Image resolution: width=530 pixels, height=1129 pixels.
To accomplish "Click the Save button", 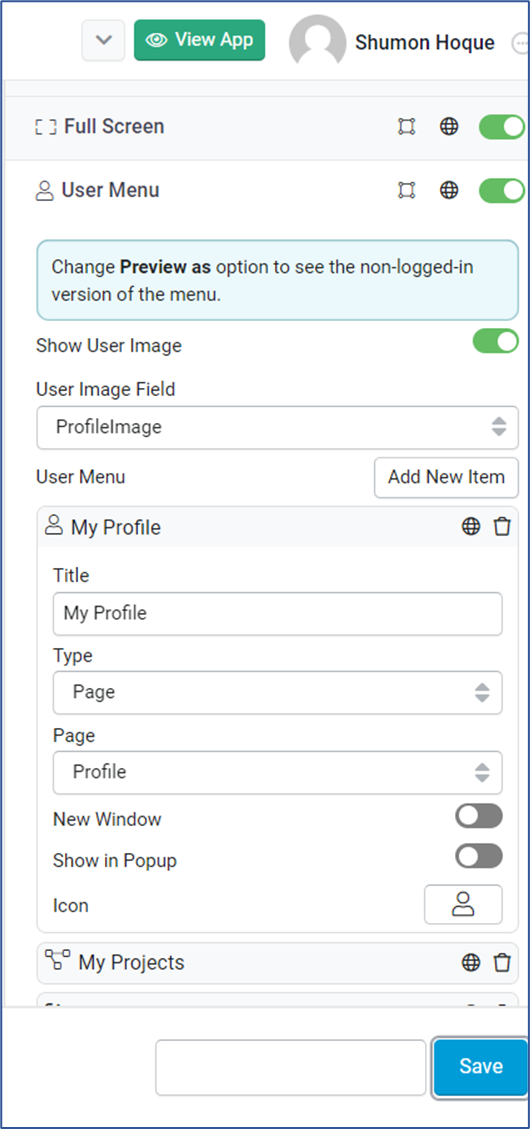I will tap(480, 1067).
